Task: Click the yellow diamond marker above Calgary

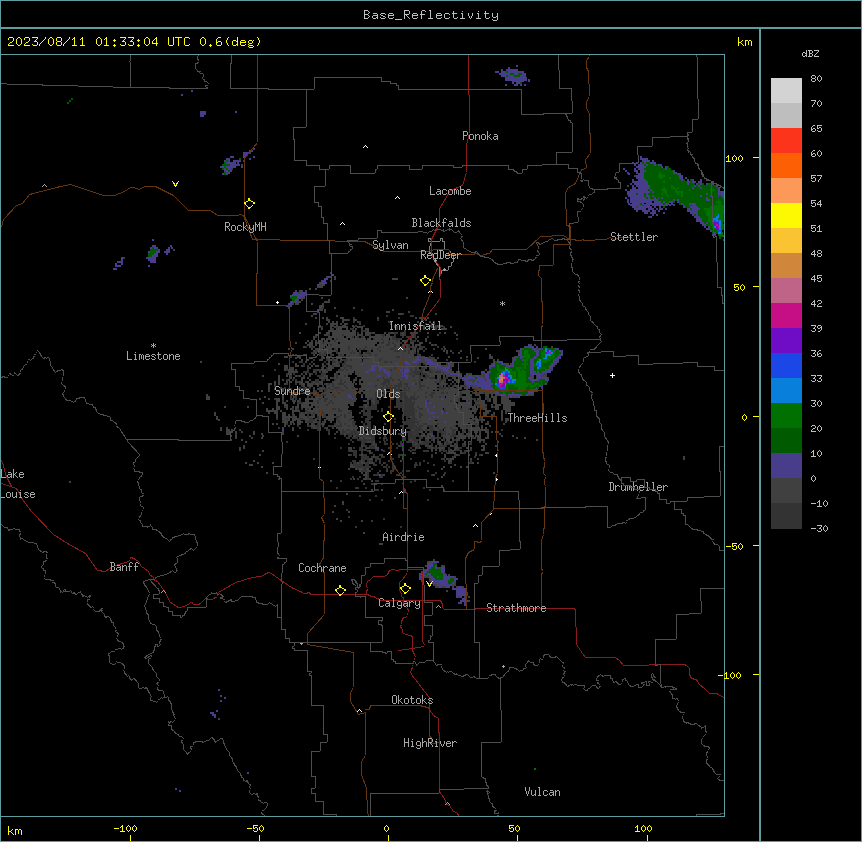Action: click(405, 589)
